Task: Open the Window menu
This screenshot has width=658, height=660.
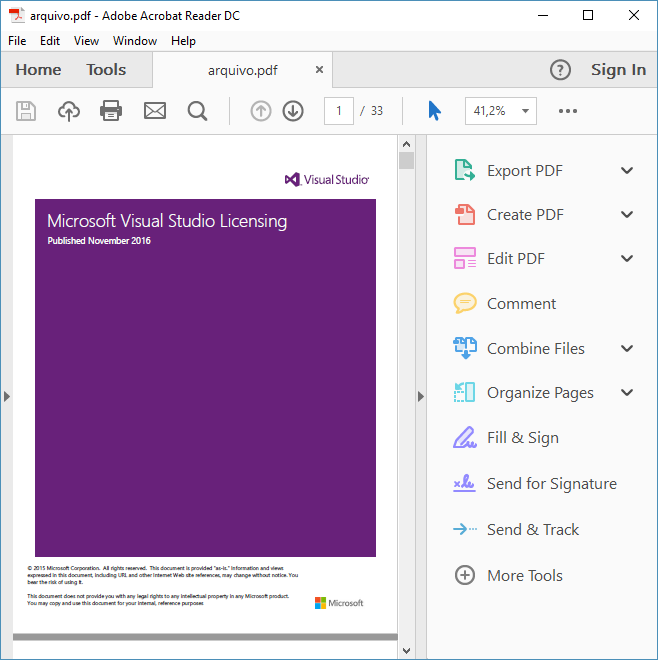Action: 135,41
